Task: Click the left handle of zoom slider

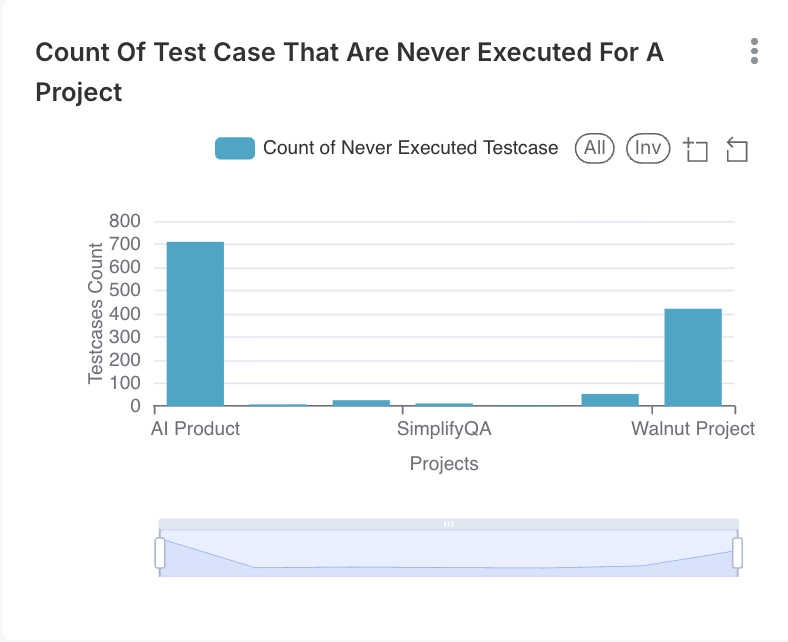Action: click(x=160, y=552)
